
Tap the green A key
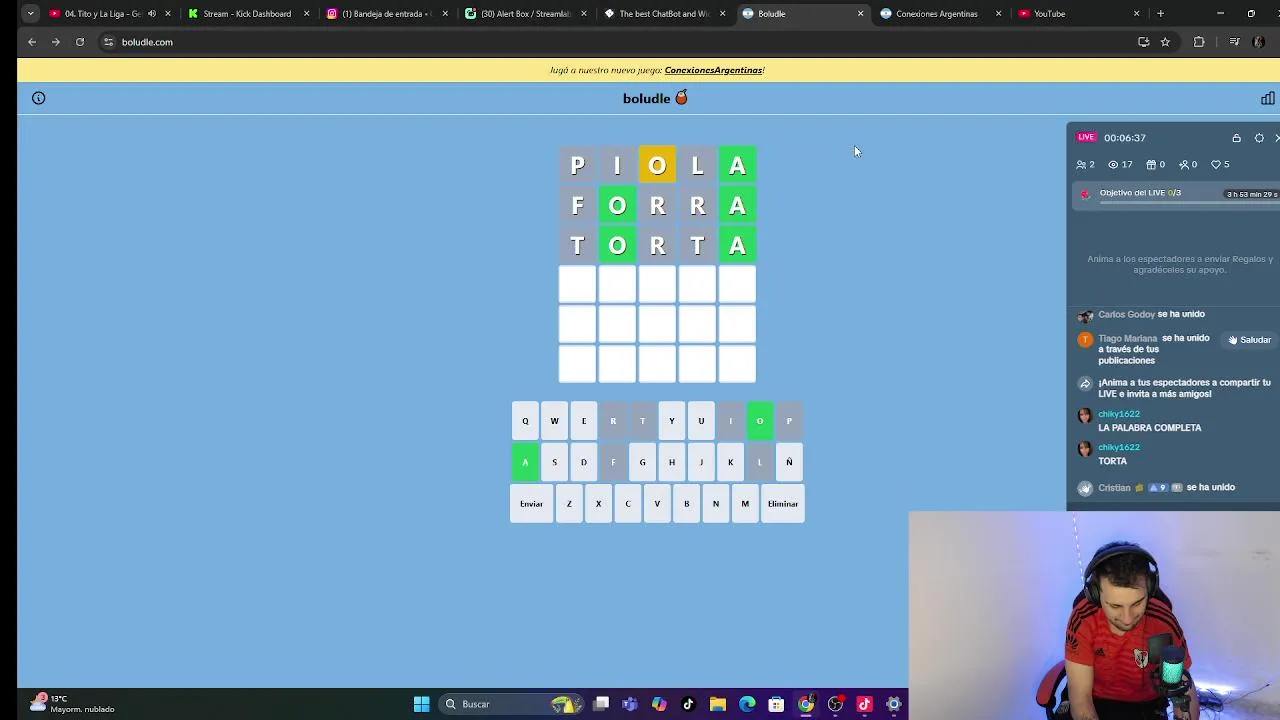coord(525,462)
